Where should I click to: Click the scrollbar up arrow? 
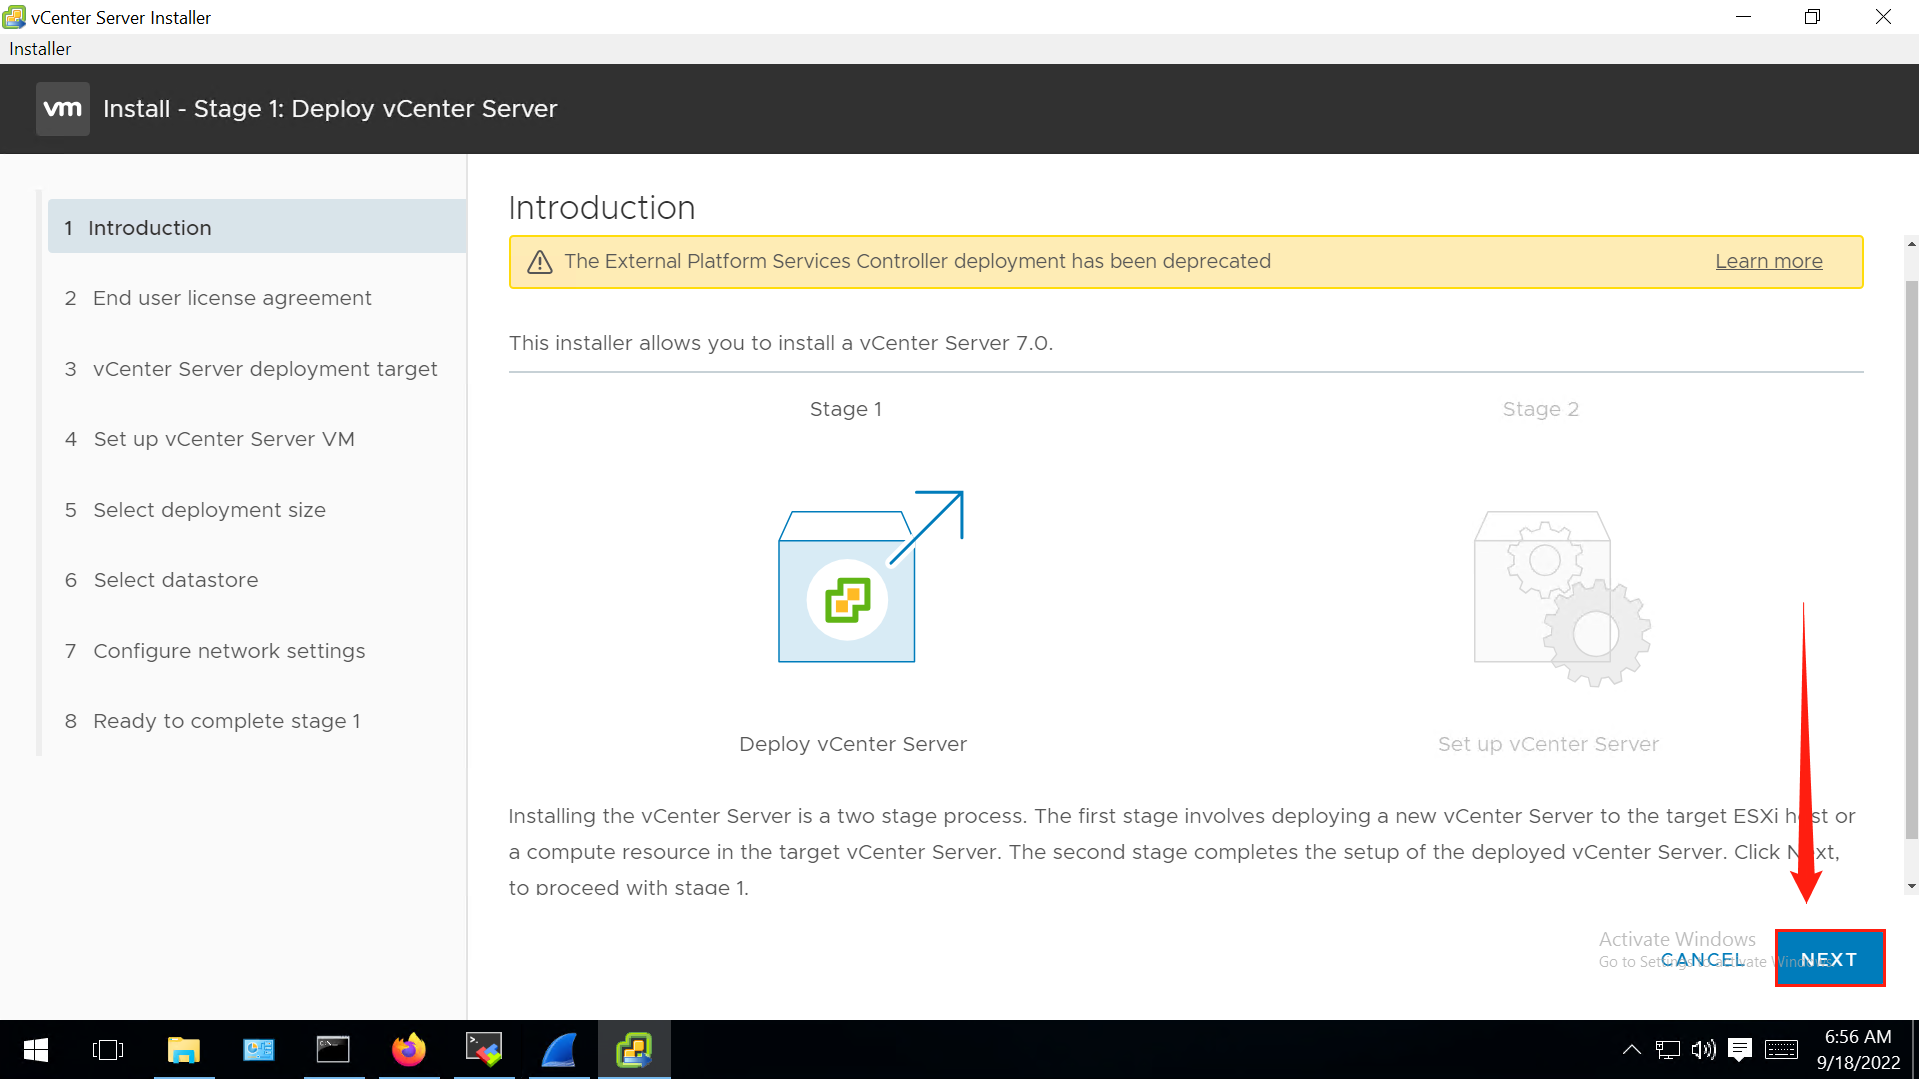[x=1911, y=243]
